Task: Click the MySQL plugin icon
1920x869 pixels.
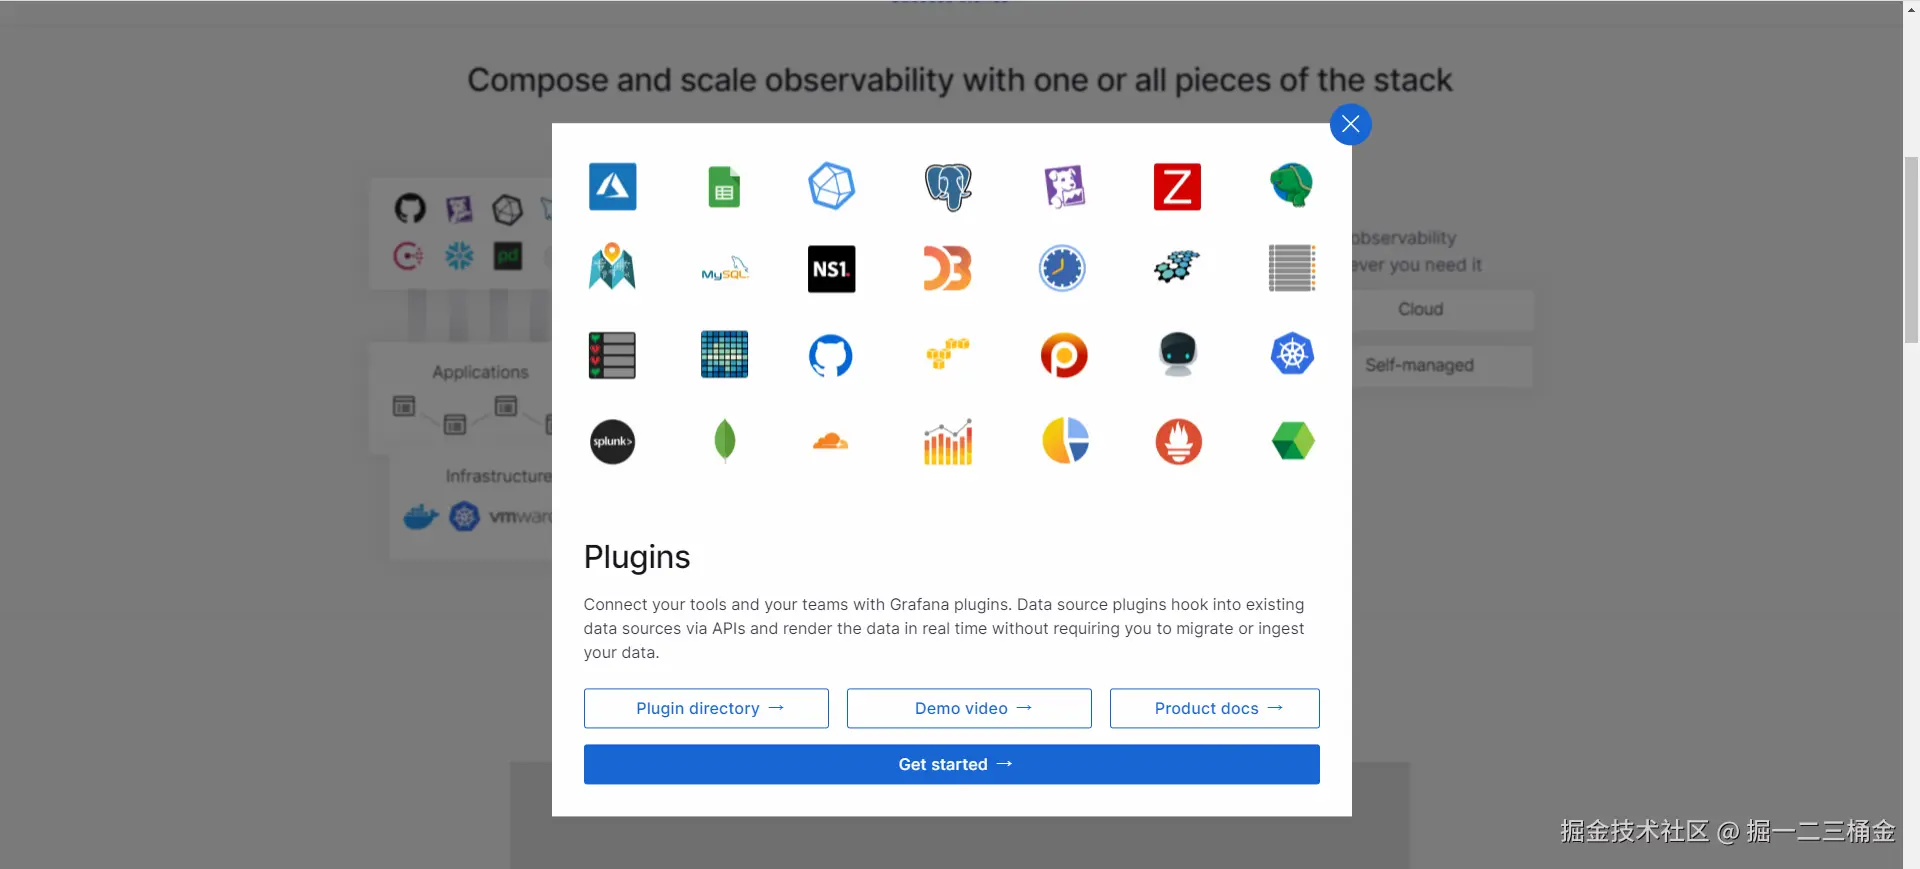Action: [x=724, y=269]
